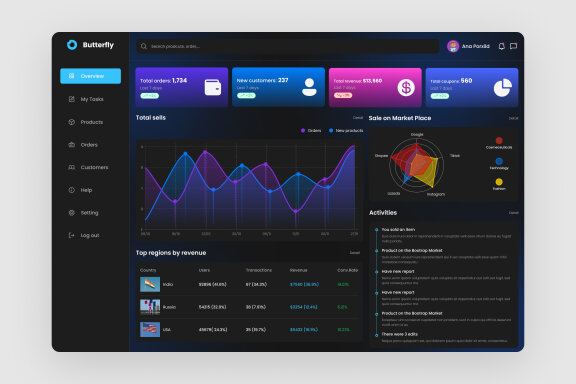Viewport: 576px width, 384px height.
Task: Click Detail link beside Sale on Market Place
Action: coord(514,118)
